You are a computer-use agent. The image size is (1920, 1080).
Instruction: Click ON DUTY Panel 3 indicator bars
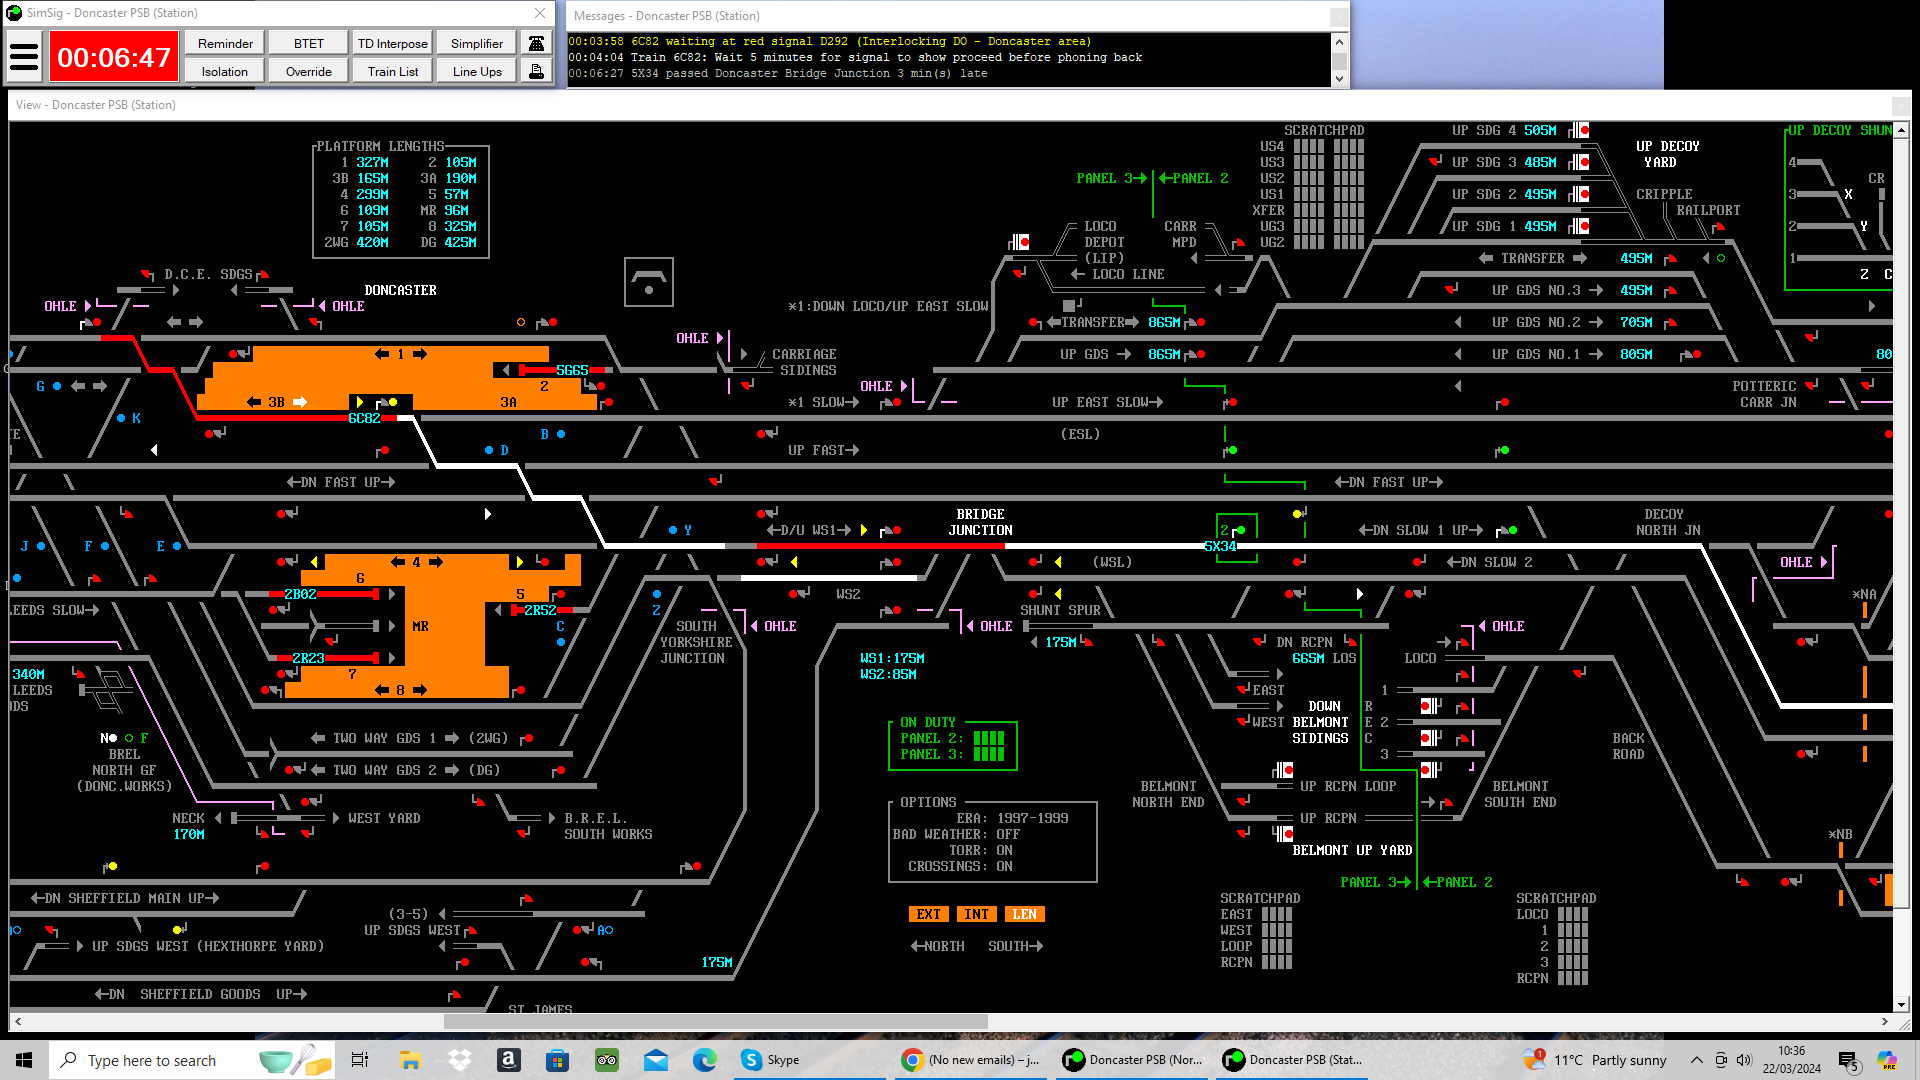pyautogui.click(x=988, y=754)
